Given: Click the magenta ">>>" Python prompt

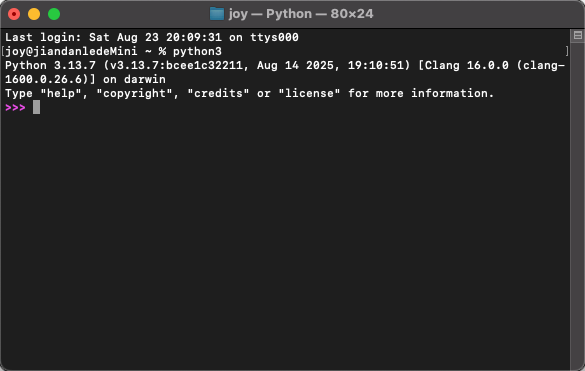Looking at the screenshot, I should pyautogui.click(x=15, y=107).
